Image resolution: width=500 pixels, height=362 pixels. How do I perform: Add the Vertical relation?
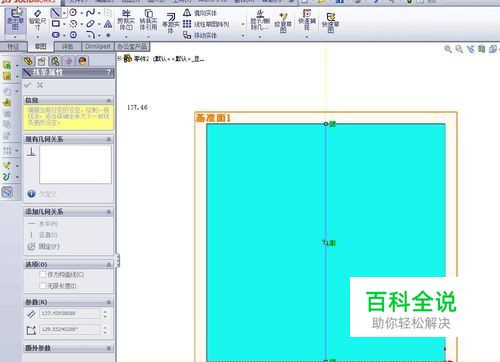tap(43, 235)
